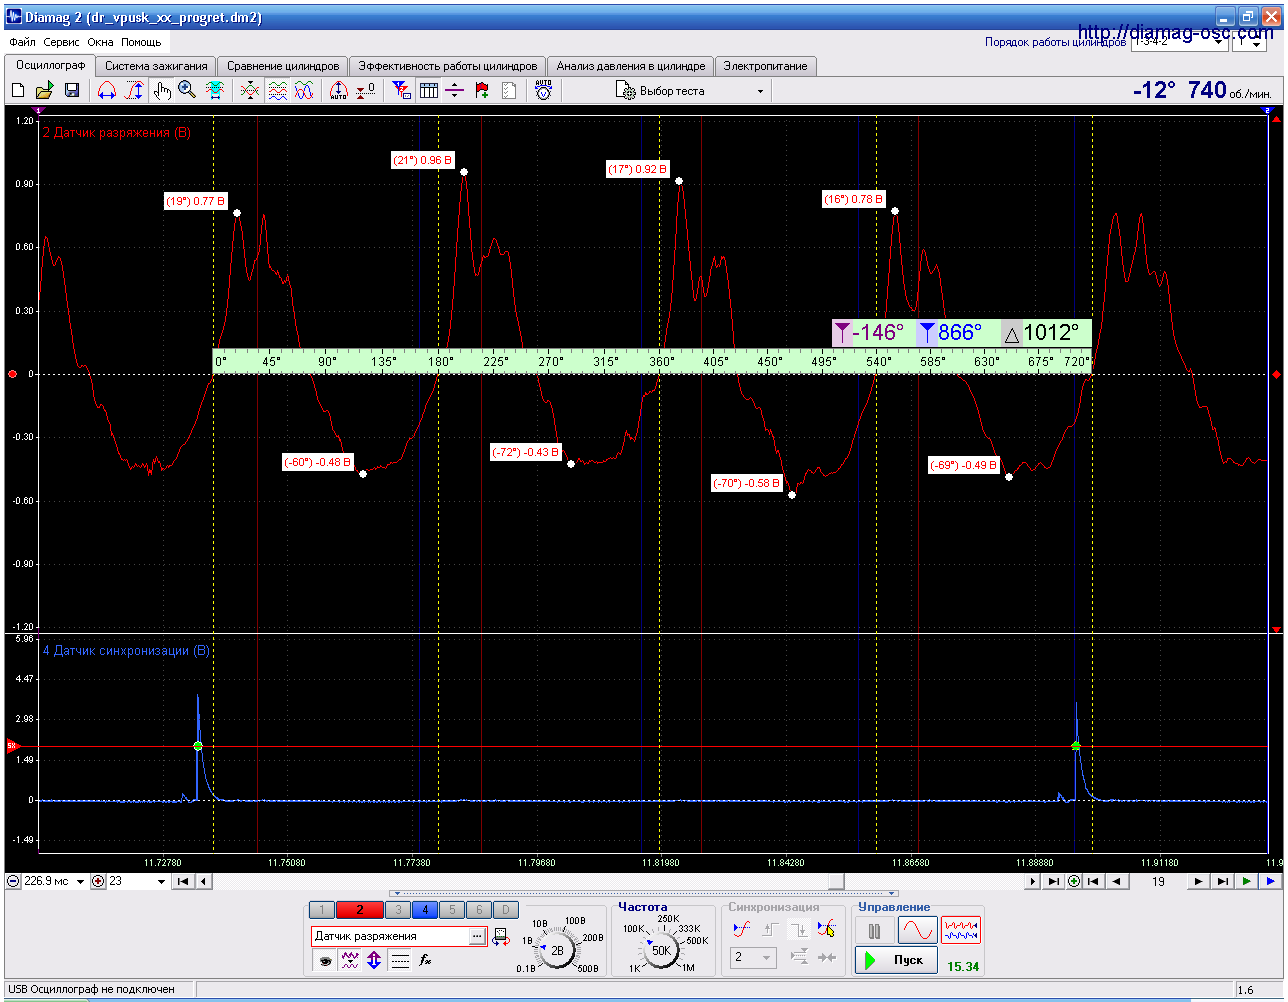Click the red horizontal-stretch waveform icon
The image size is (1288, 1002).
click(x=107, y=91)
